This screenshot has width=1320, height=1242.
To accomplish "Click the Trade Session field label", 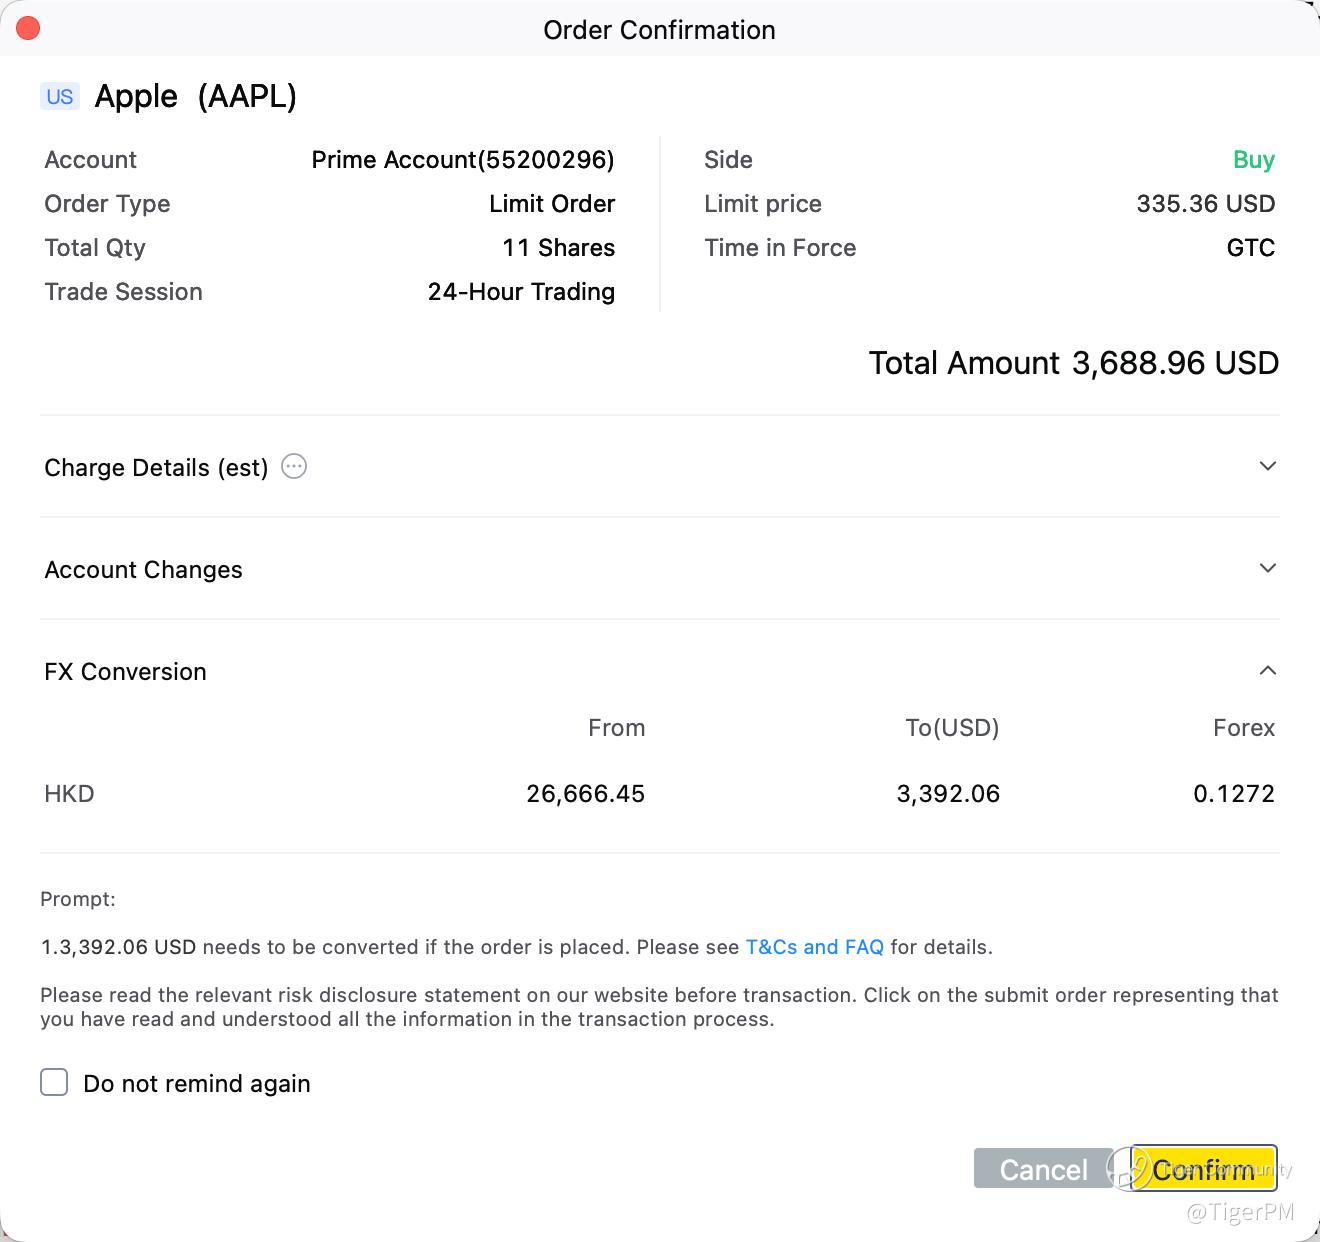I will [124, 292].
